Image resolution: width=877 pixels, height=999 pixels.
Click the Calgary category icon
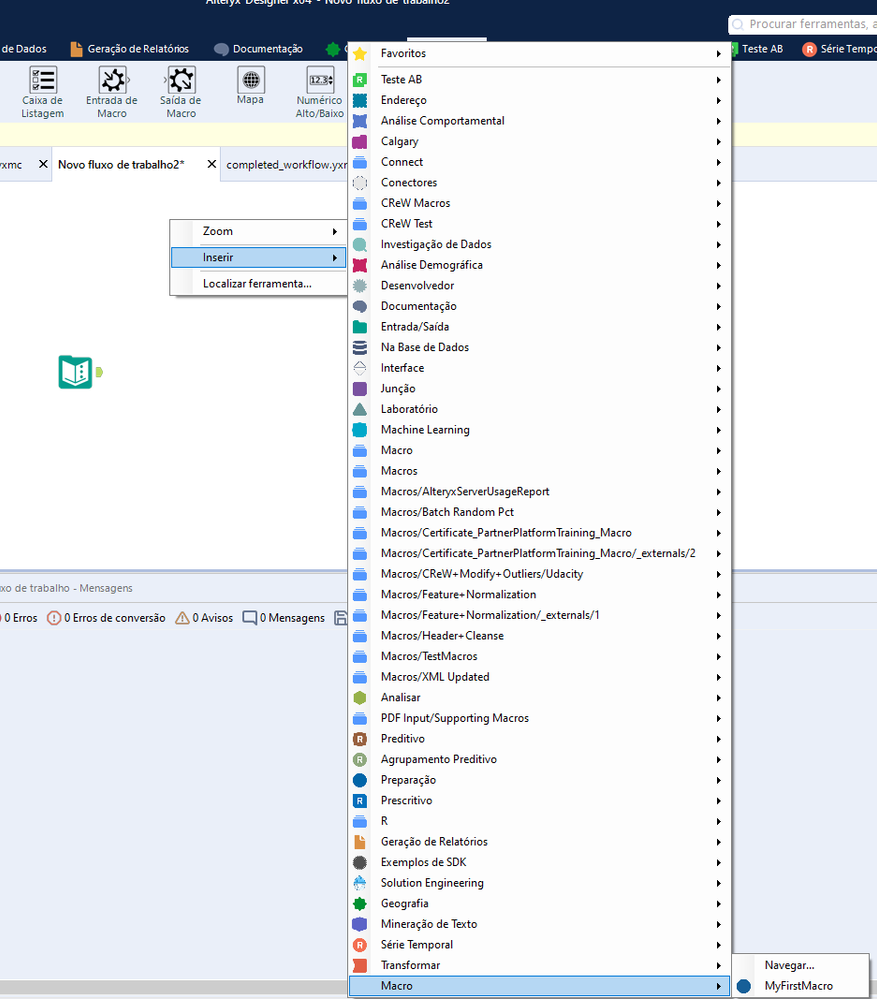tap(360, 141)
